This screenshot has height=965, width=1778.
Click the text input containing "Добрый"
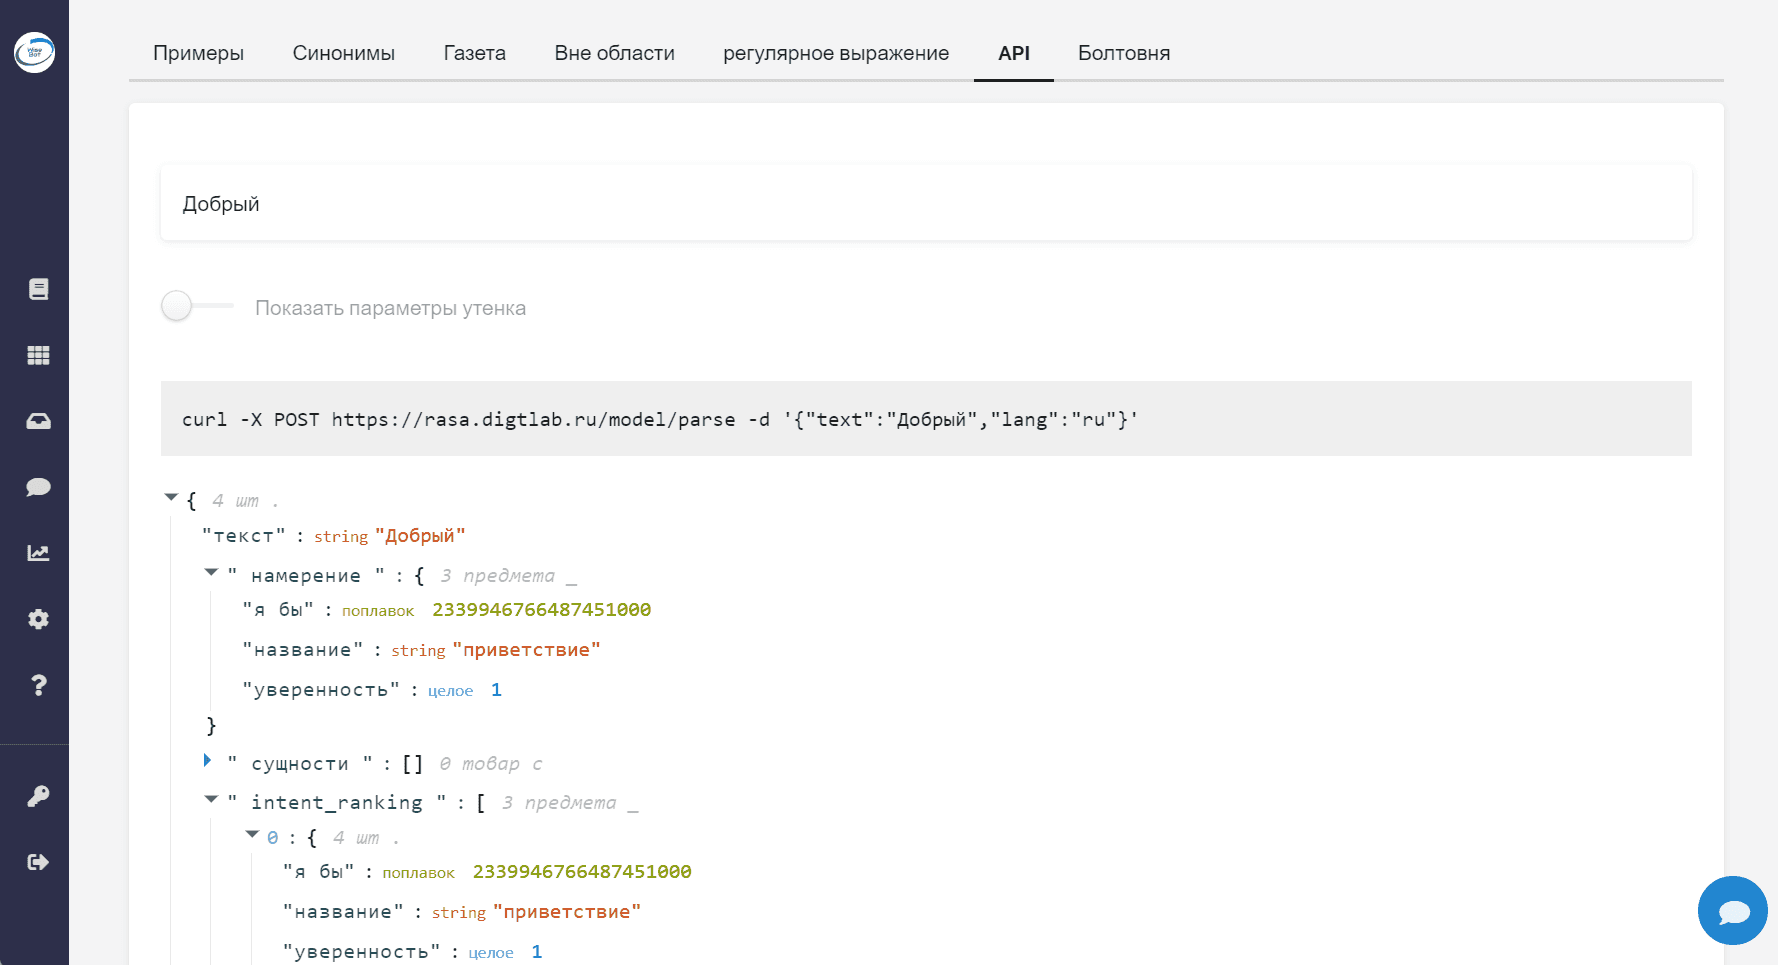926,203
